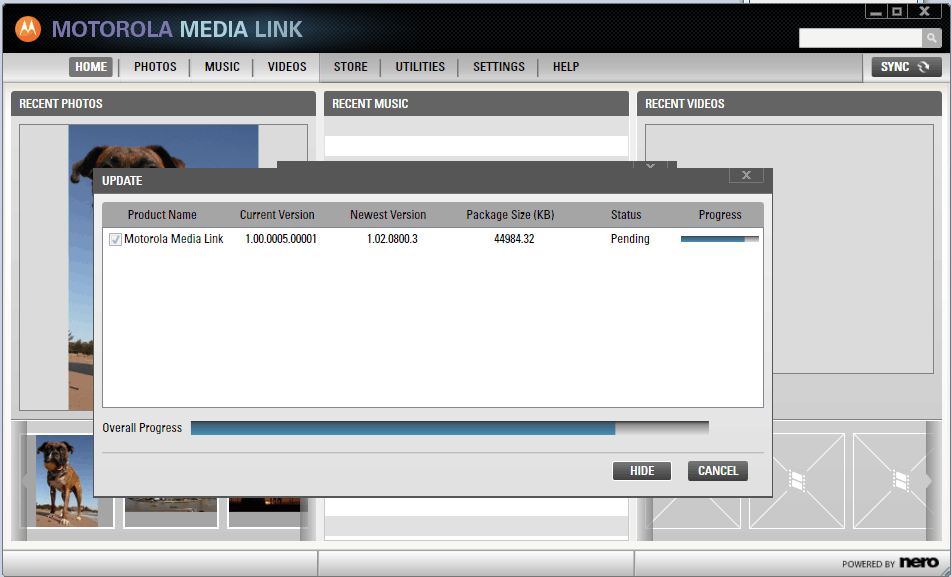Click the RECENT PHOTOS panel header
This screenshot has height=577, width=952.
pyautogui.click(x=163, y=104)
